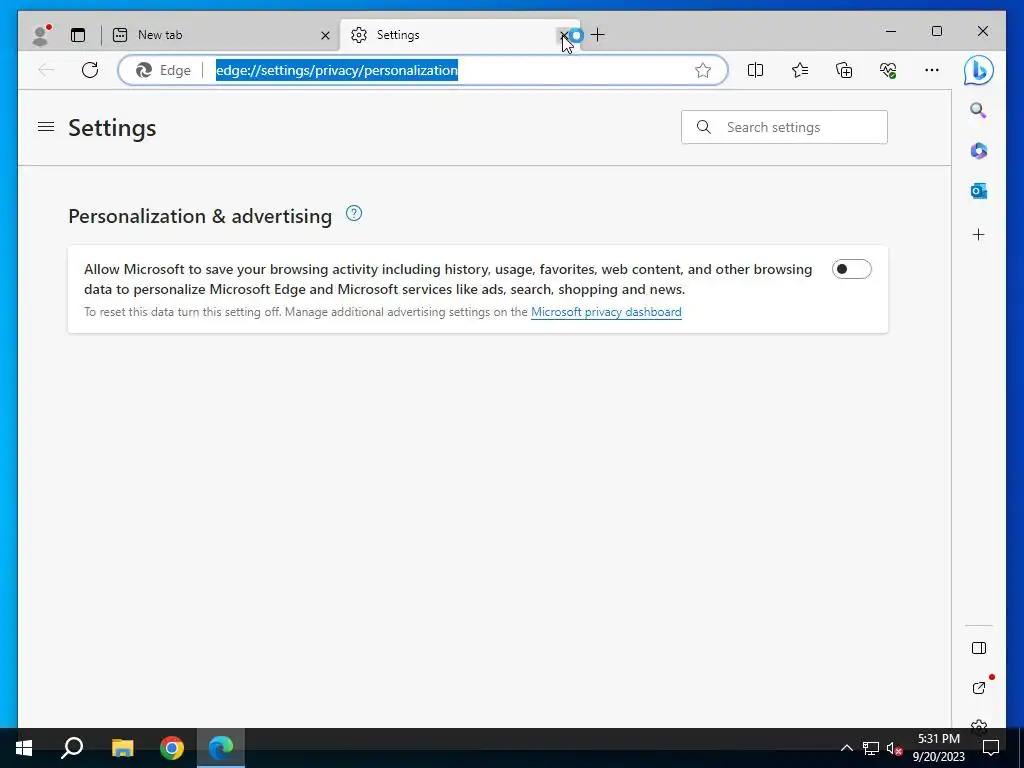Maximize the Edge window

[936, 31]
